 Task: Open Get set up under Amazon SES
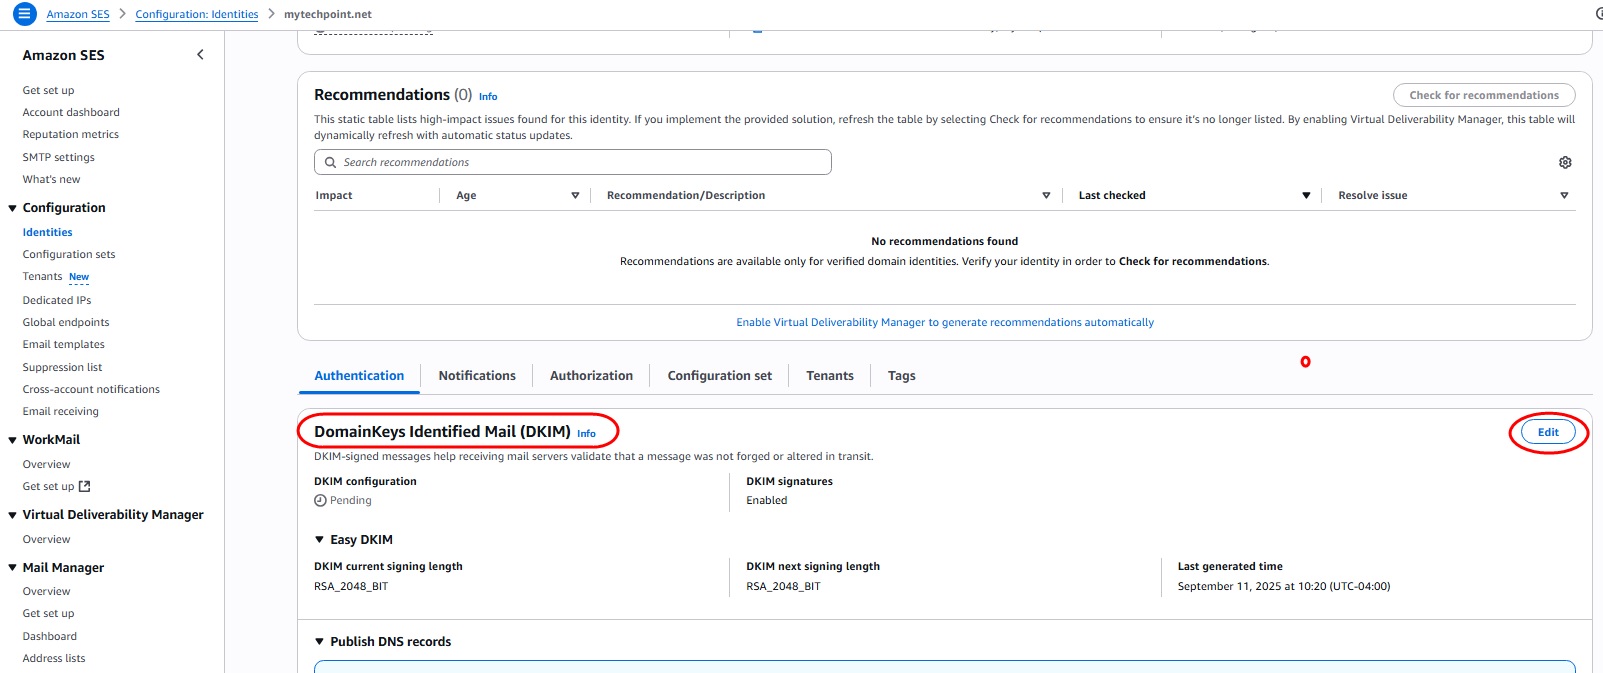[48, 90]
